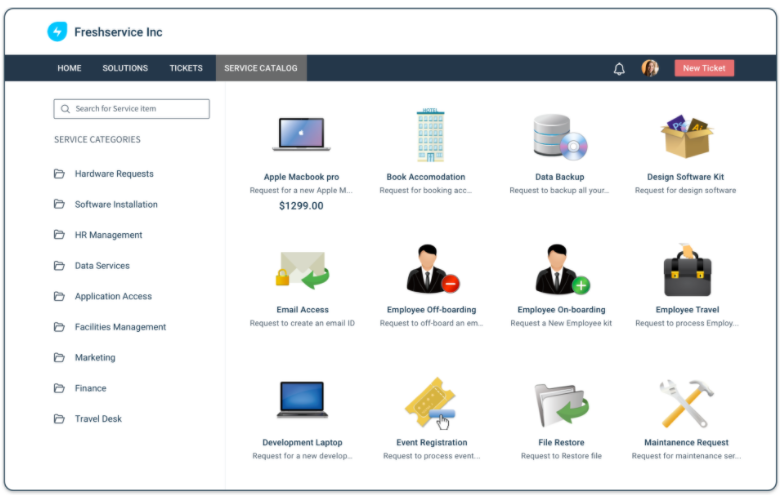The height and width of the screenshot is (495, 782).
Task: Open the Event Registration item link
Action: click(x=431, y=442)
